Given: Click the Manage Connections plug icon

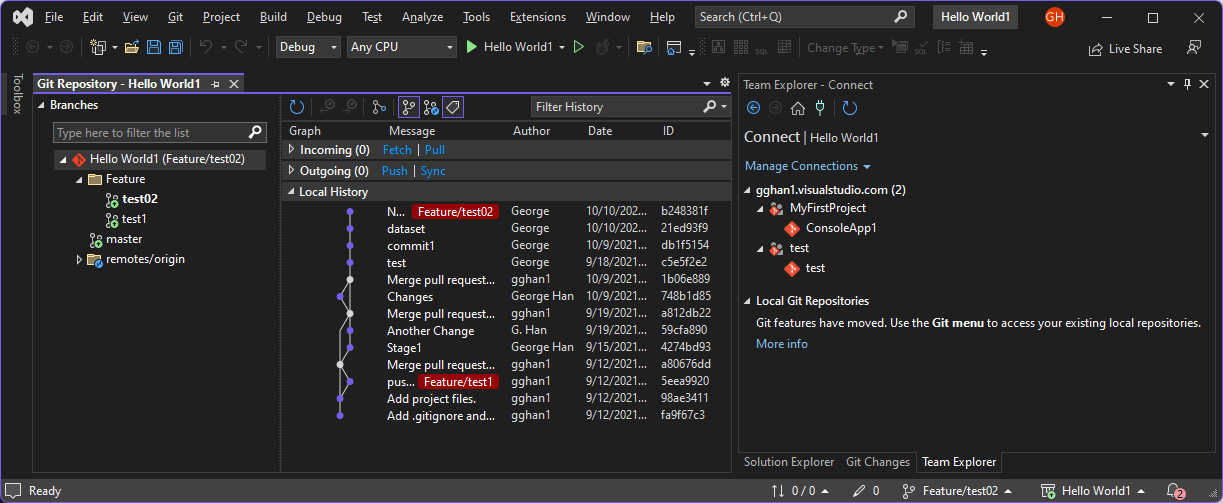Looking at the screenshot, I should tap(821, 108).
